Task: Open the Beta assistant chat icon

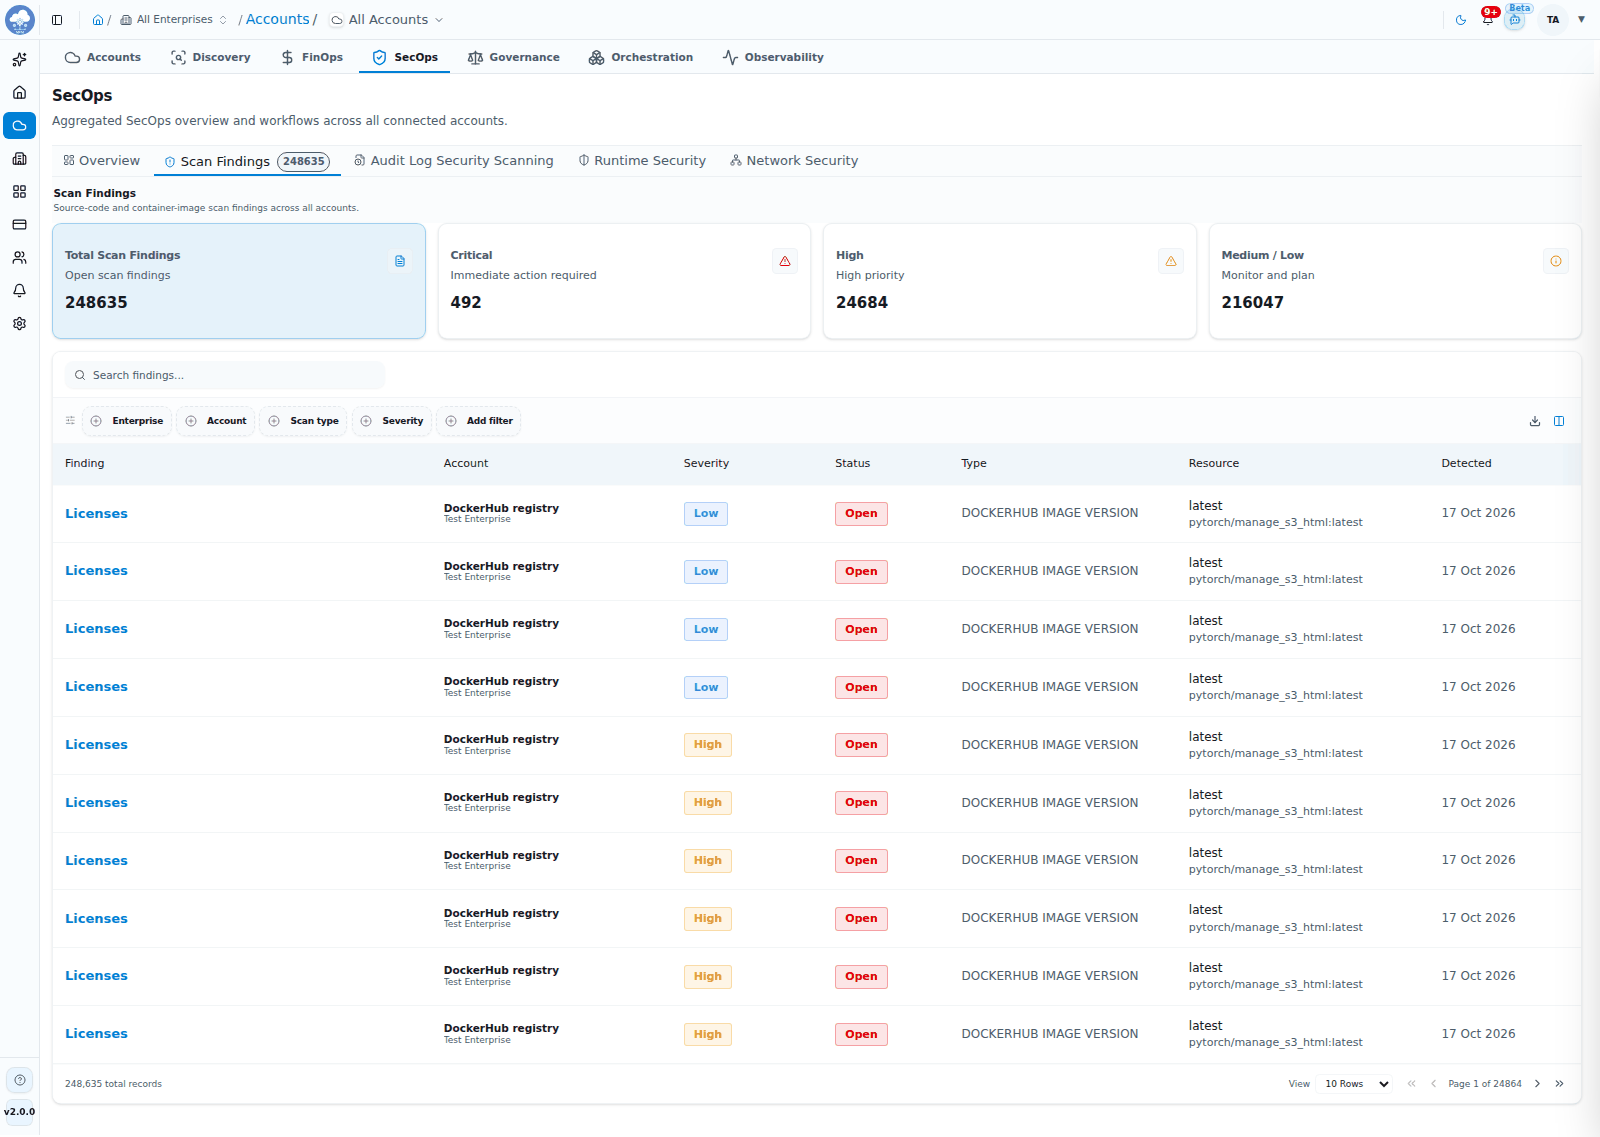Action: click(1515, 20)
